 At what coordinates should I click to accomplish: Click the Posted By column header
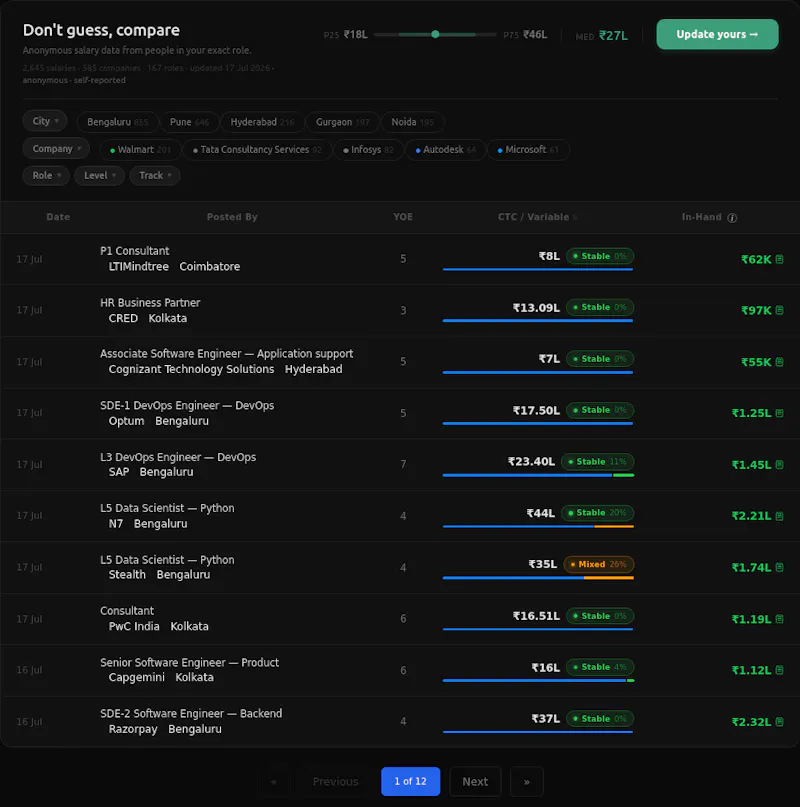click(x=232, y=217)
